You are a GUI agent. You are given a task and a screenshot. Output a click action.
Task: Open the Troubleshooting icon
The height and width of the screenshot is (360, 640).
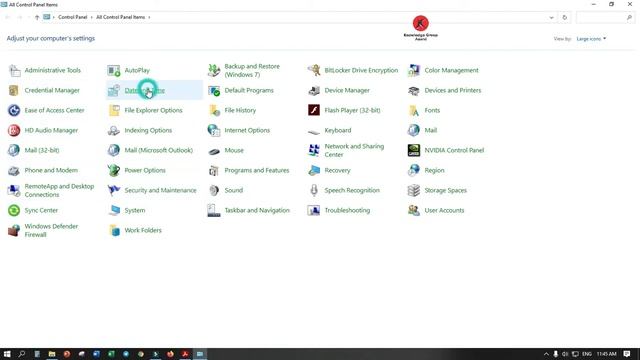[x=314, y=210]
